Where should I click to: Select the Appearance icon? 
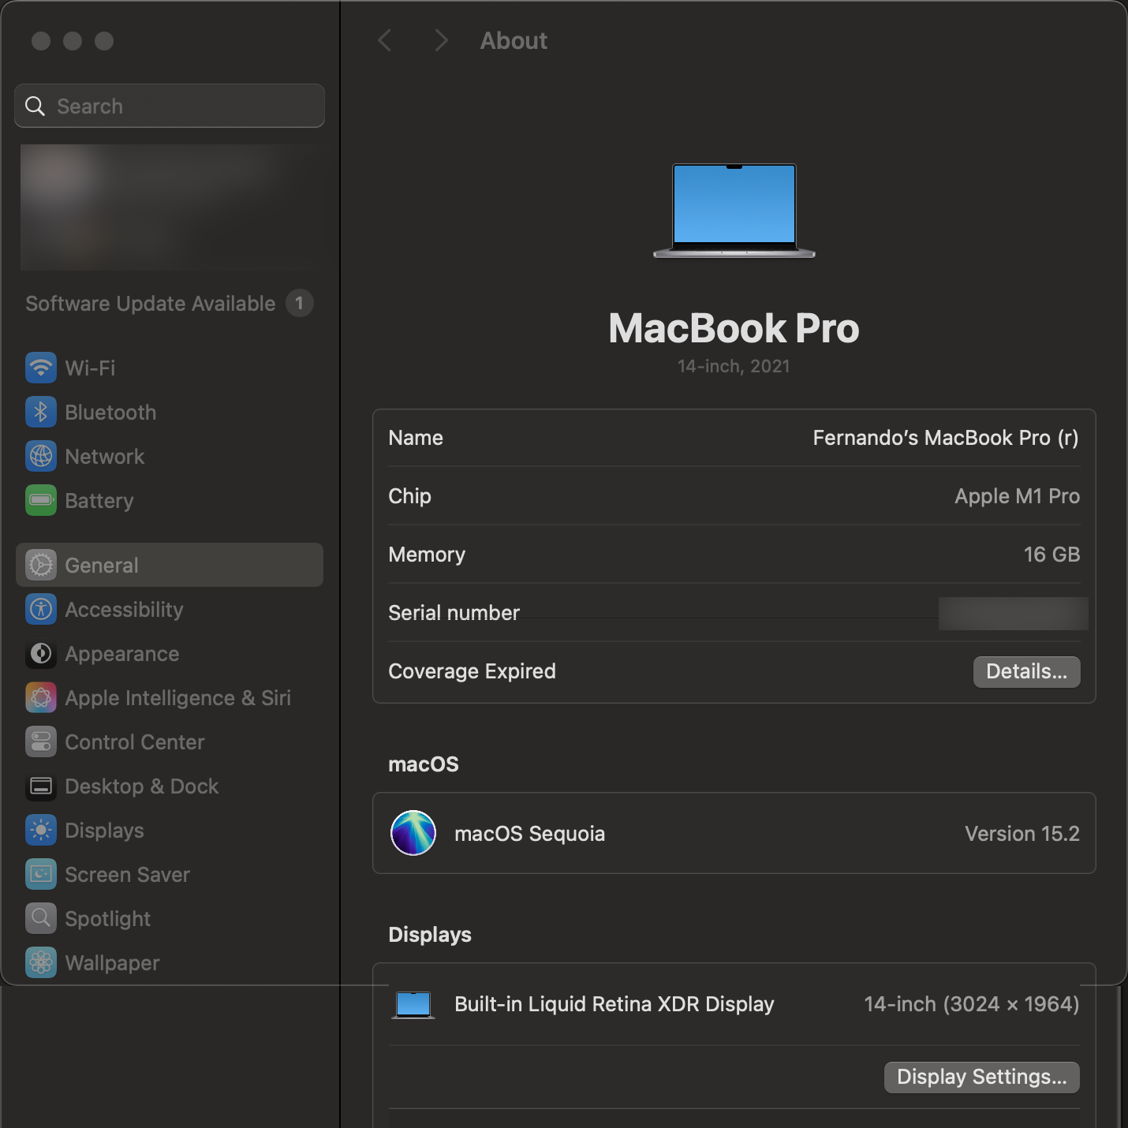pyautogui.click(x=41, y=654)
